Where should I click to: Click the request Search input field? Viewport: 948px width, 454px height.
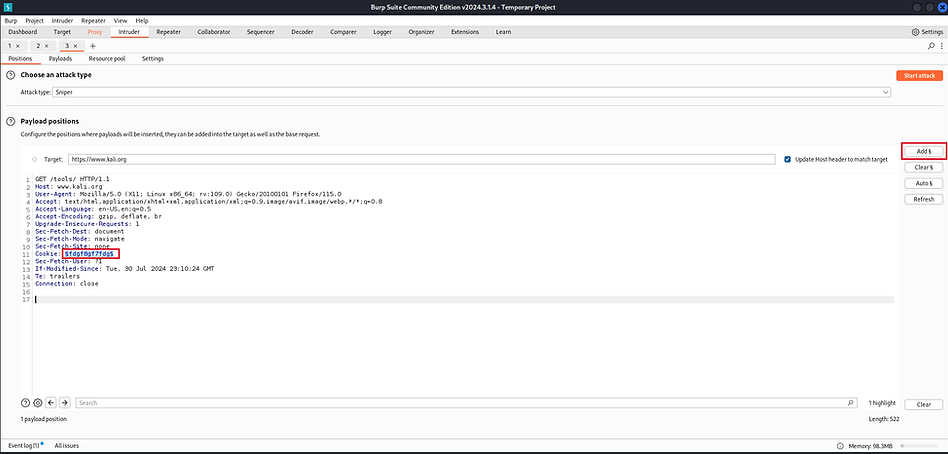pyautogui.click(x=467, y=403)
